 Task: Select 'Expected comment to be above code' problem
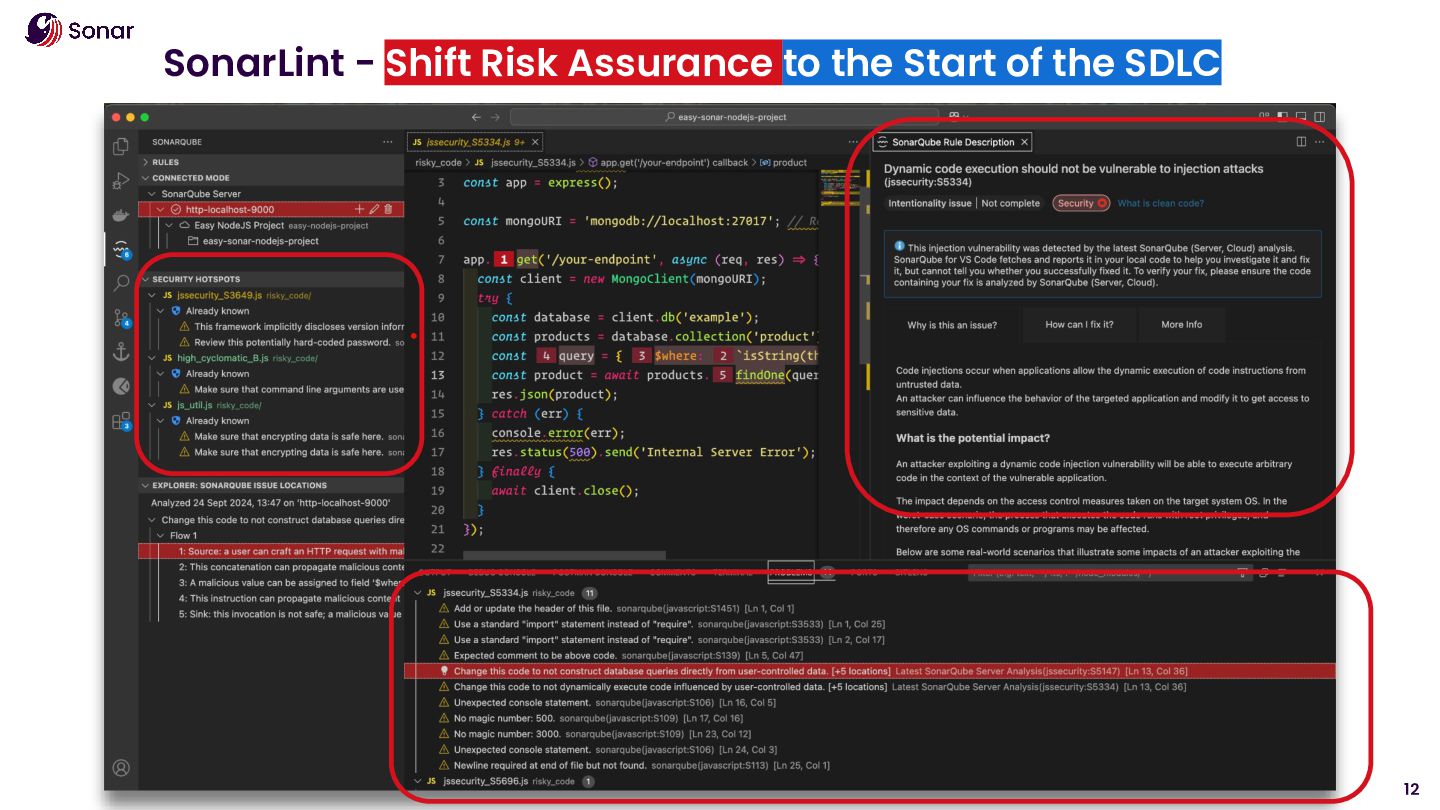point(870,655)
